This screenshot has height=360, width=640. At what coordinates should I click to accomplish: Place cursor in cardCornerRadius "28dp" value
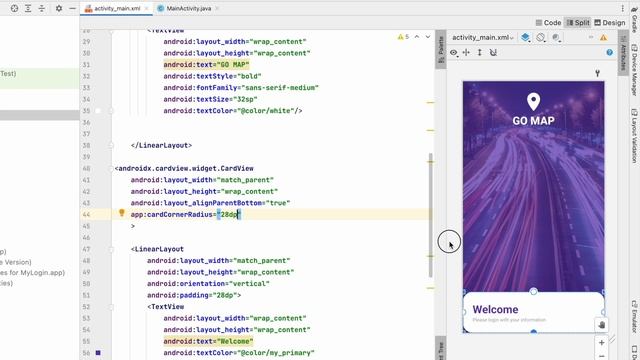[x=229, y=214]
